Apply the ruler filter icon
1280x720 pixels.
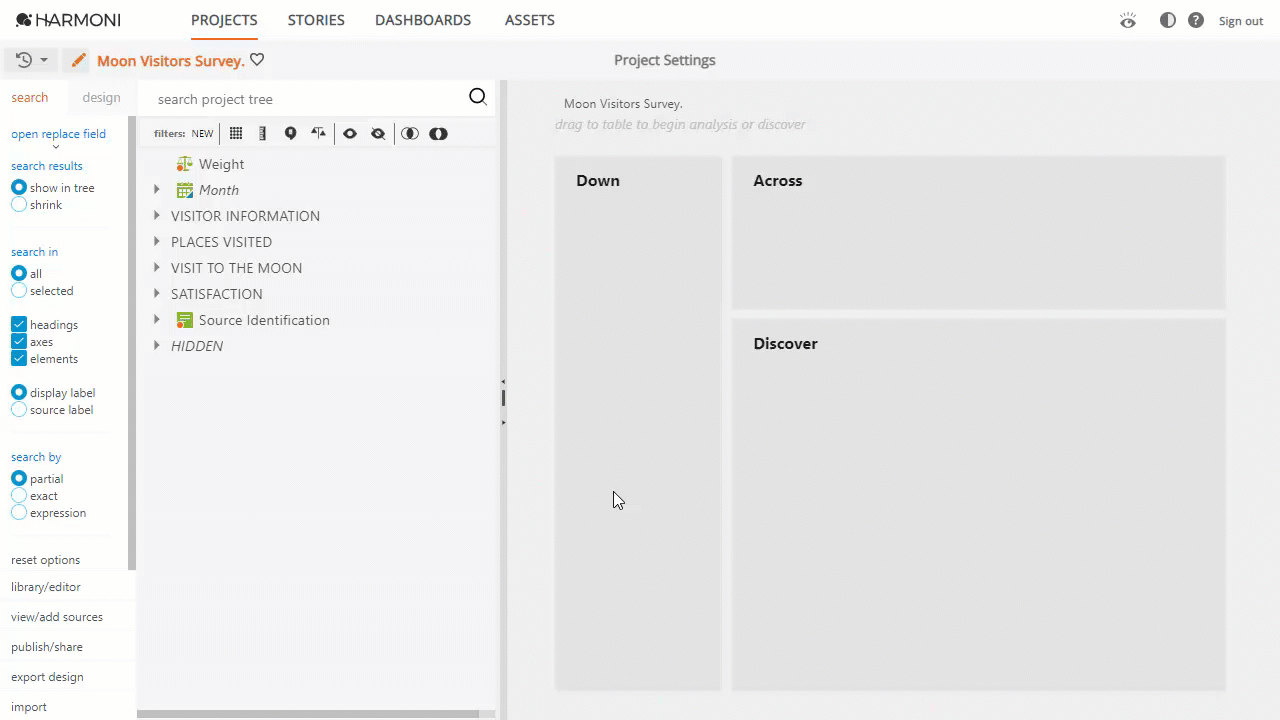(262, 133)
